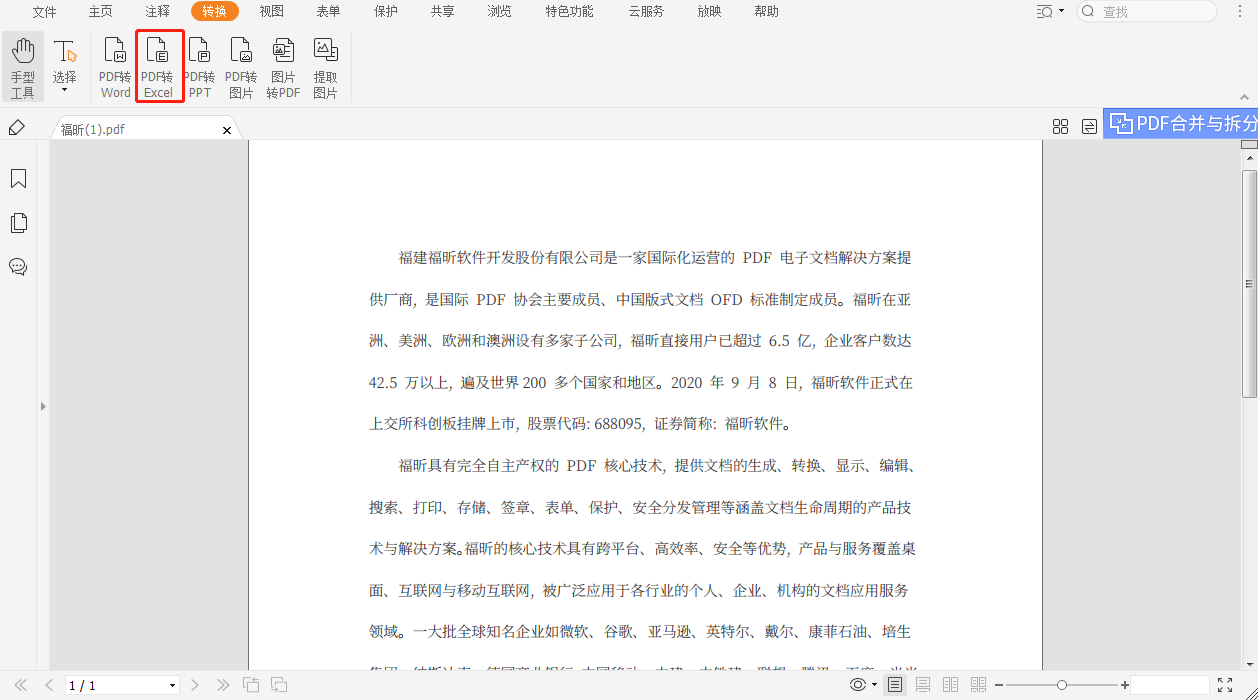Image resolution: width=1258 pixels, height=700 pixels.
Task: Open the PDF合并与拆分 panel
Action: pyautogui.click(x=1185, y=123)
